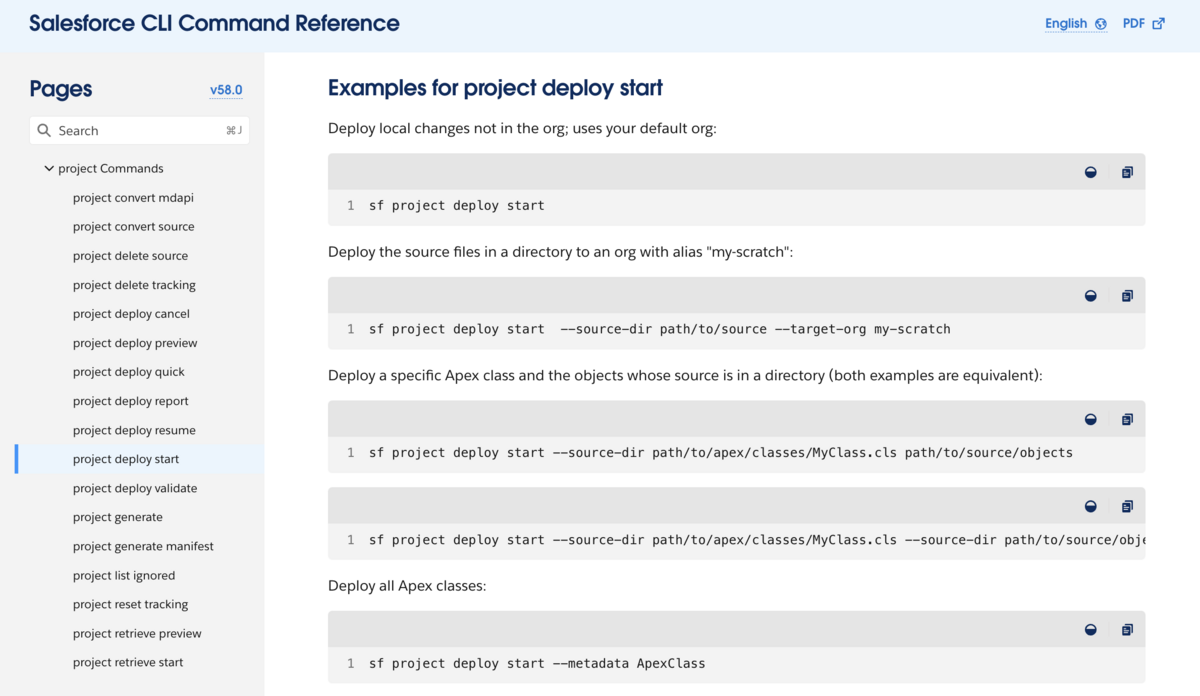Toggle theme on the first code block
Image resolution: width=1200 pixels, height=696 pixels.
(1090, 171)
